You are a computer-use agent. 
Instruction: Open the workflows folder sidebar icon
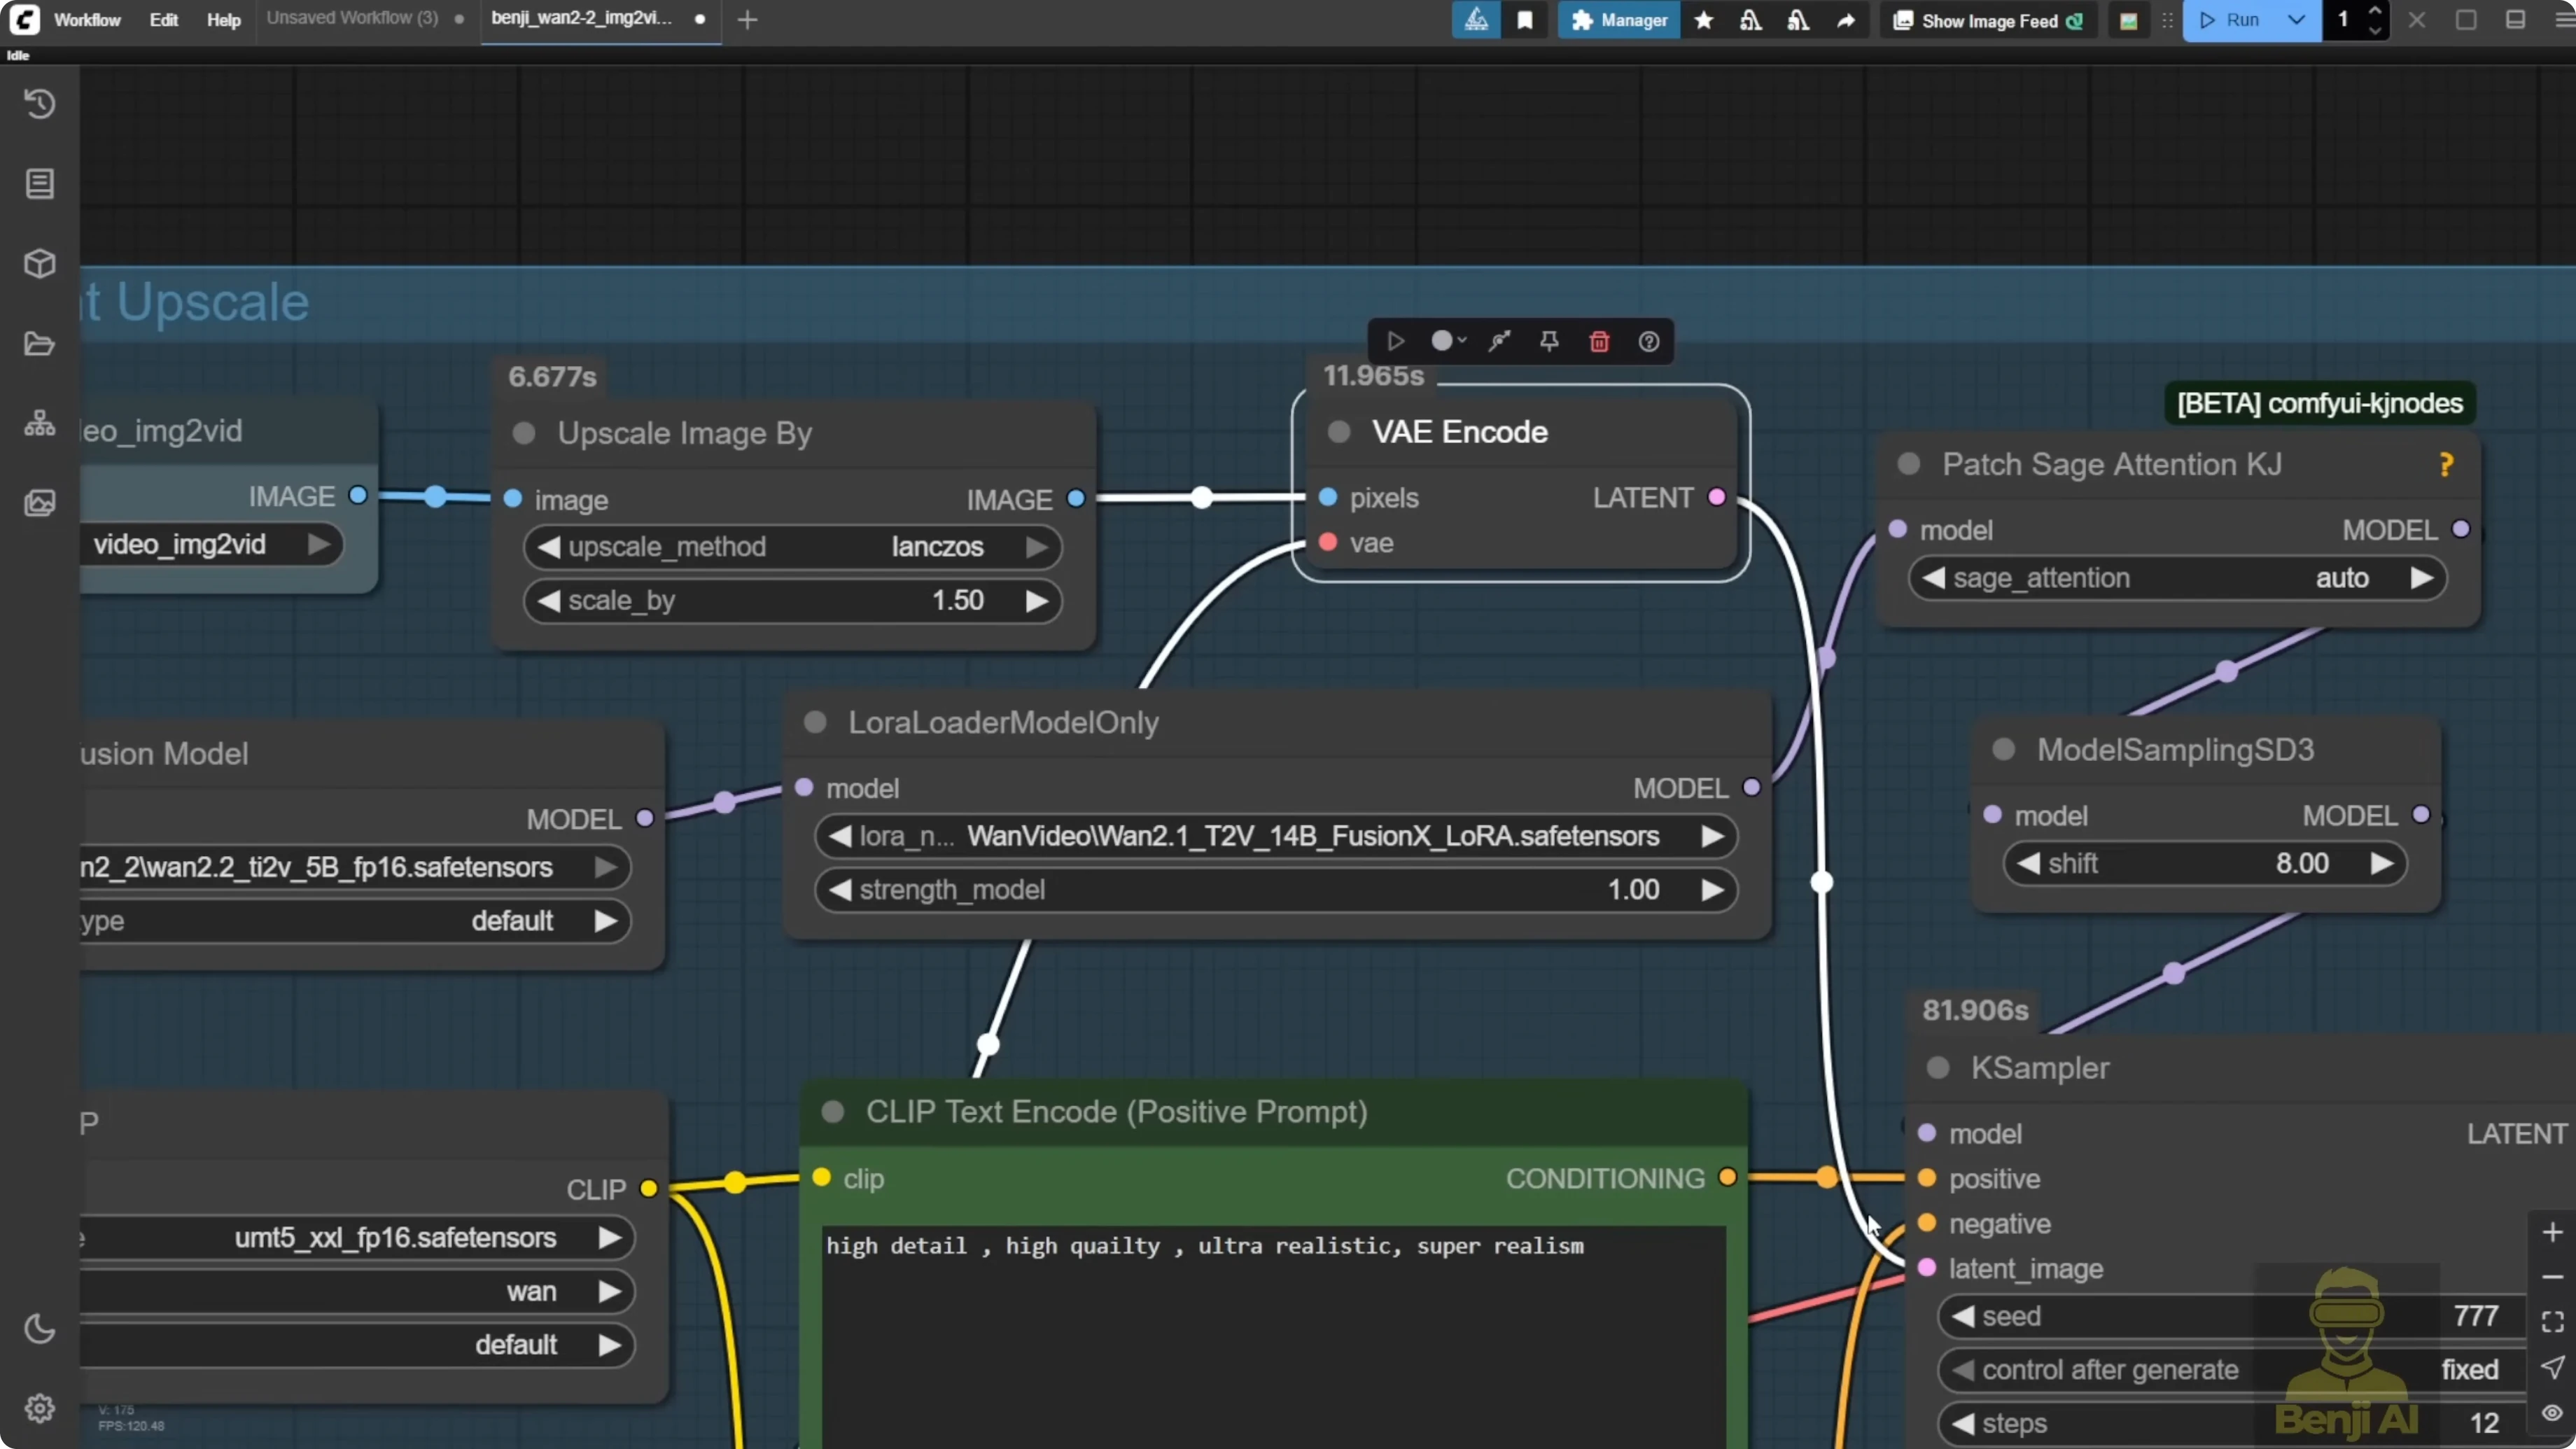[x=40, y=344]
